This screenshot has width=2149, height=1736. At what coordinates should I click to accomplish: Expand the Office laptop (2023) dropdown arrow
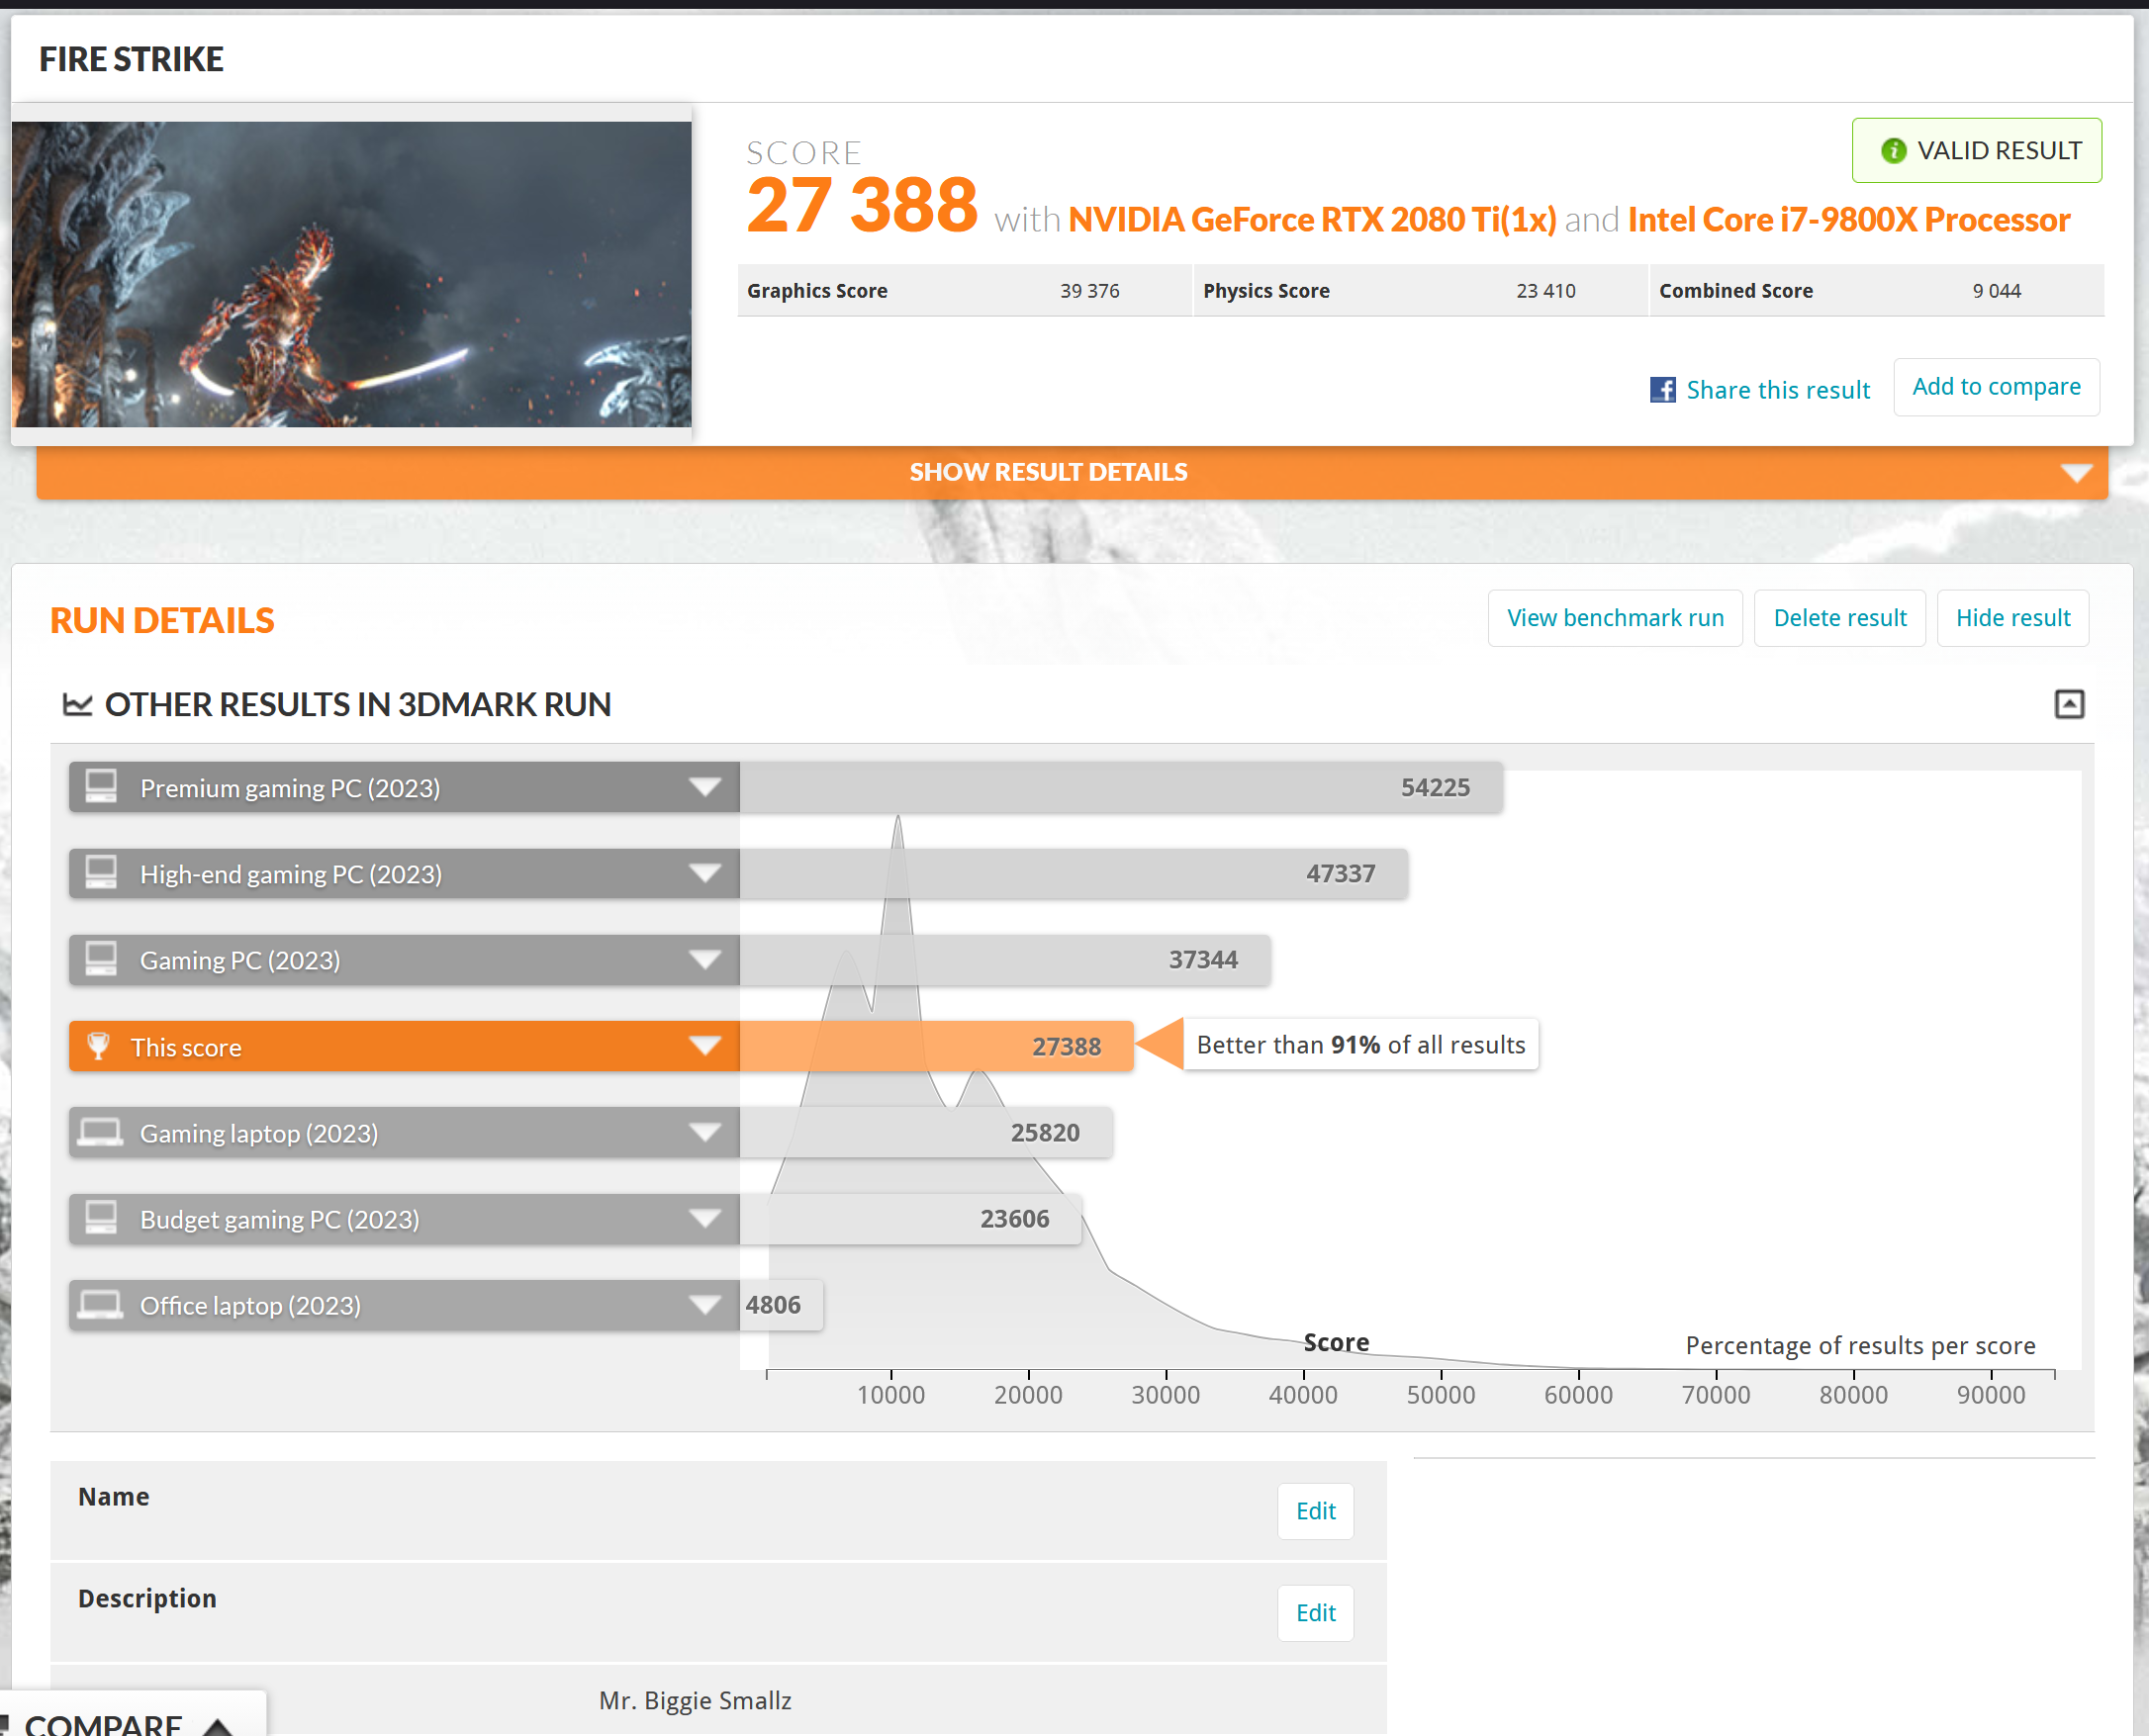705,1305
